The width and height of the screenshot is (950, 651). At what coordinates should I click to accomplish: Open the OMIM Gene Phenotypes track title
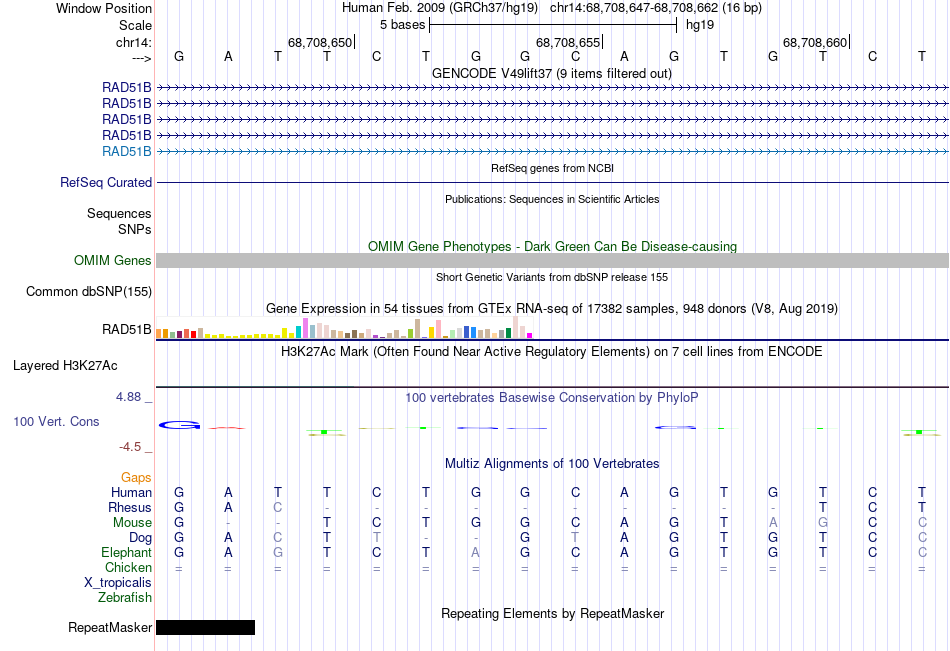click(552, 246)
